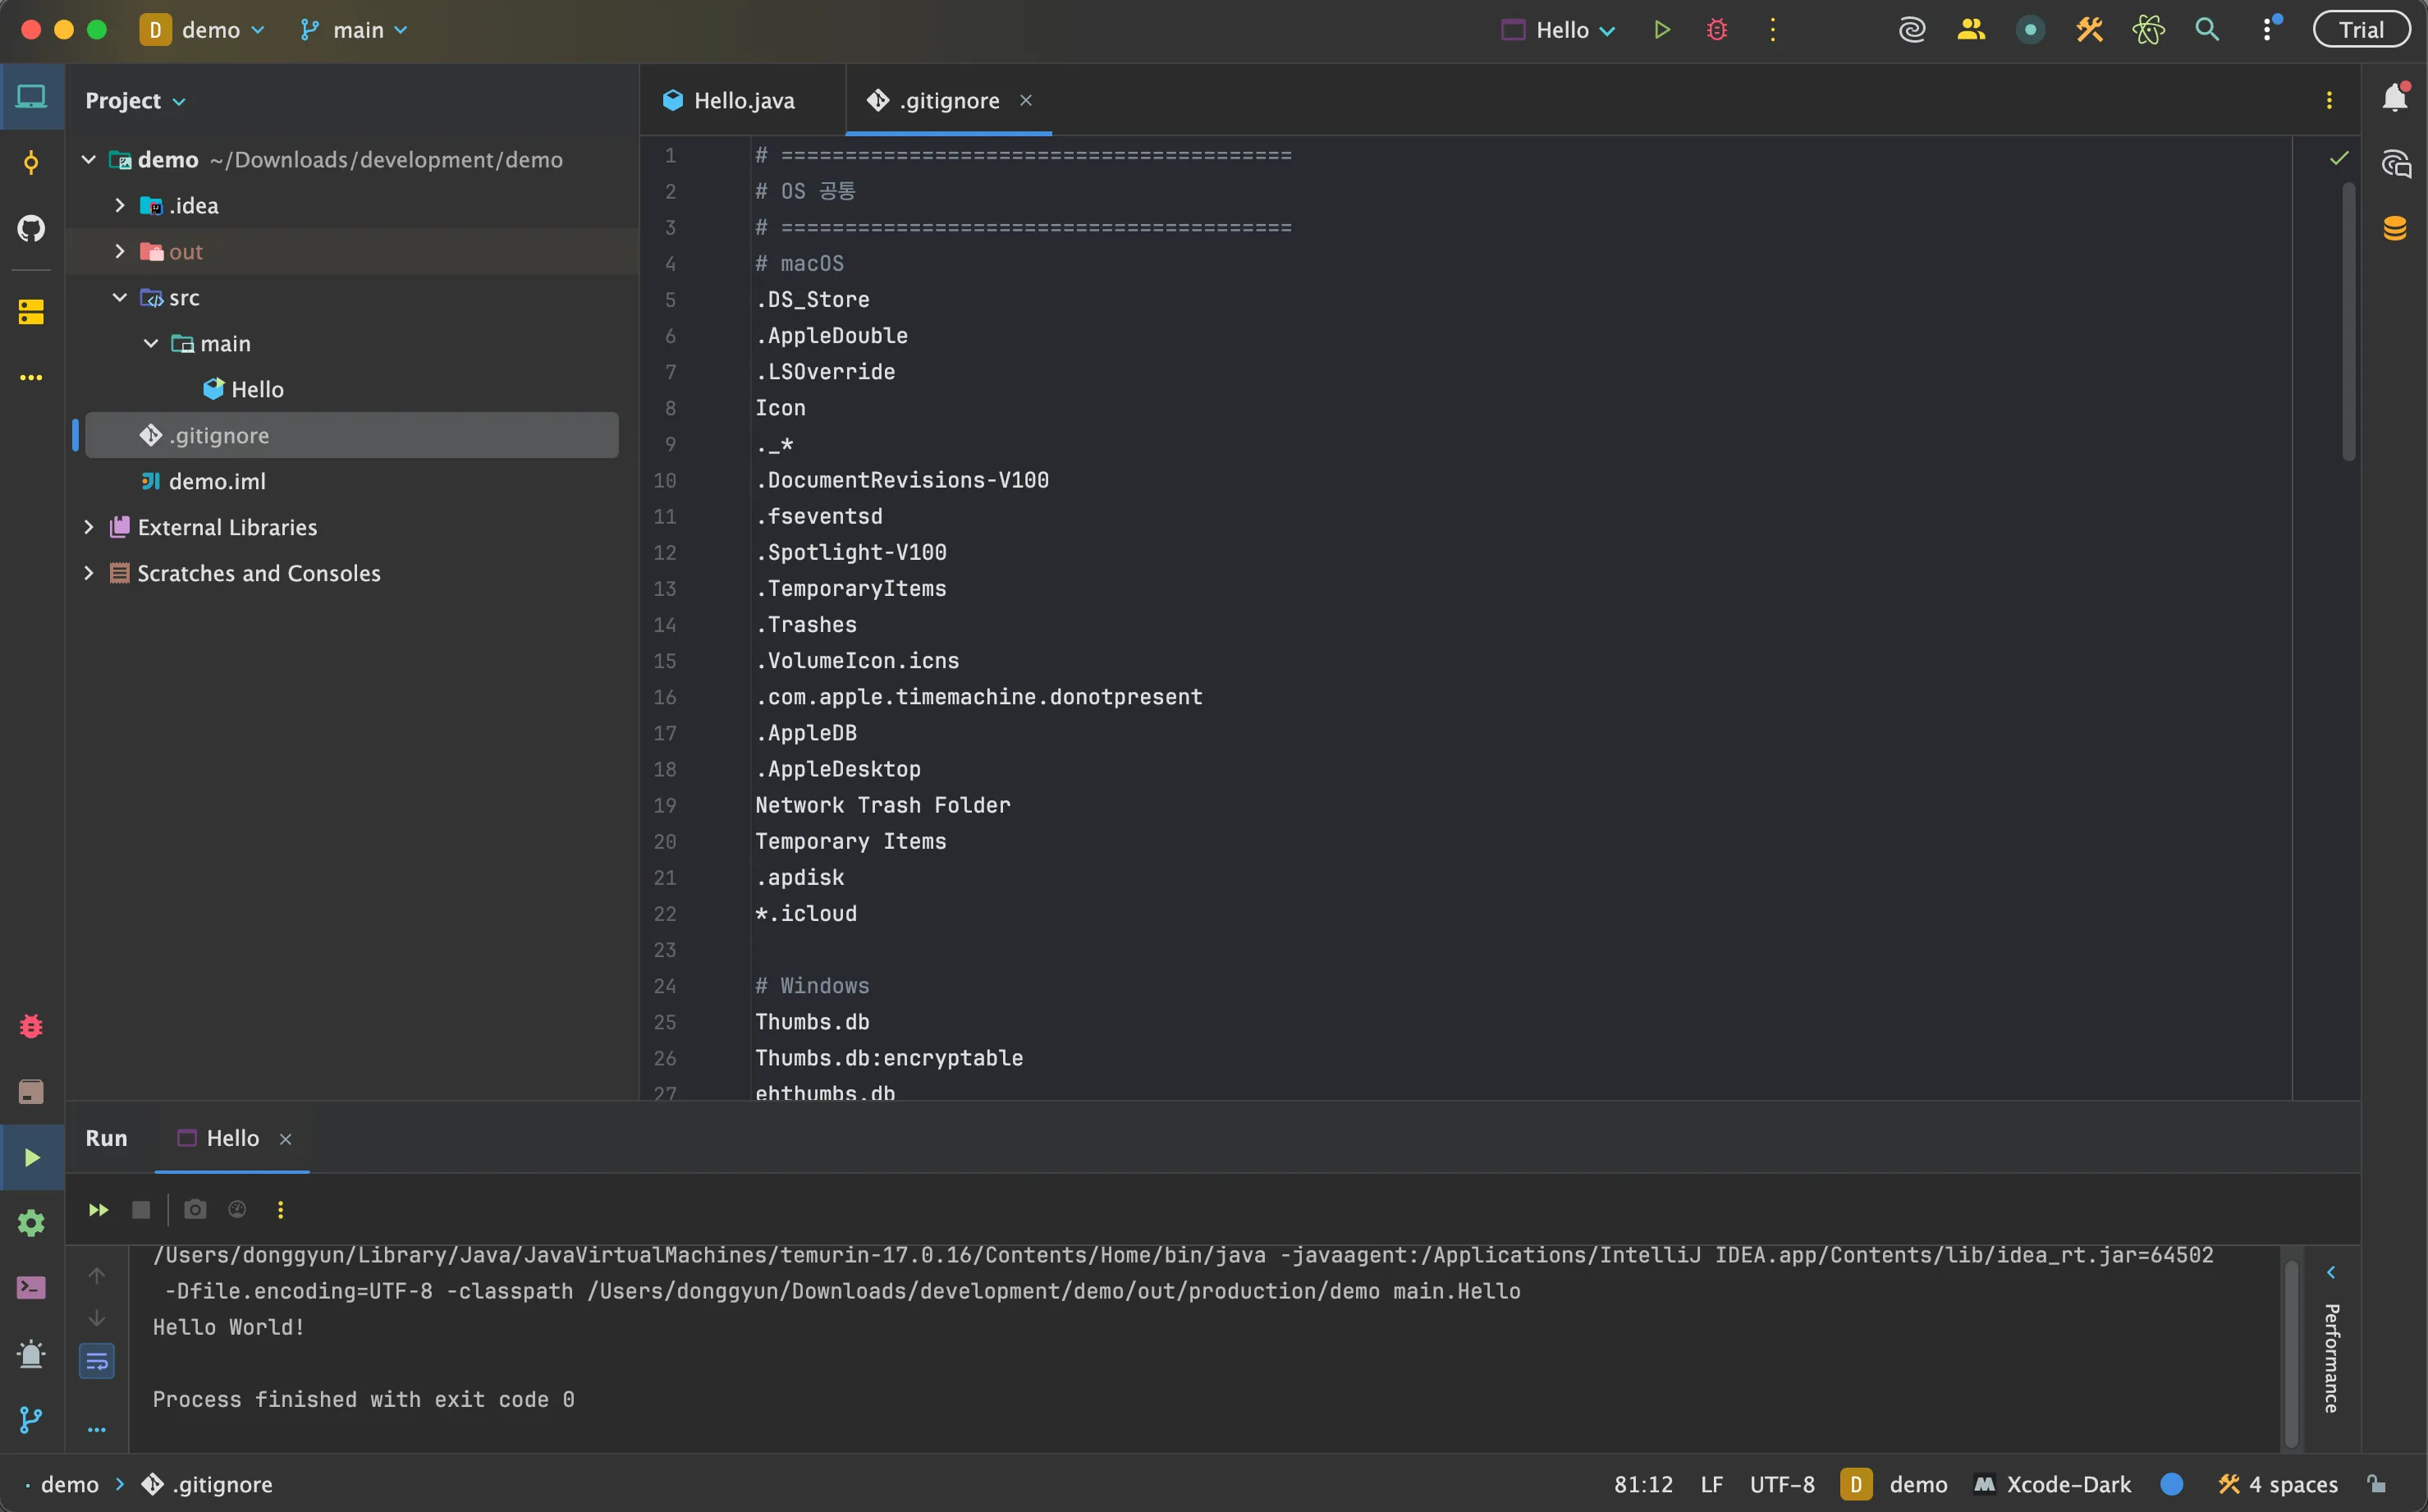Open Search Everywhere magnifier icon
Screen dimensions: 2428x1512
click(2207, 30)
